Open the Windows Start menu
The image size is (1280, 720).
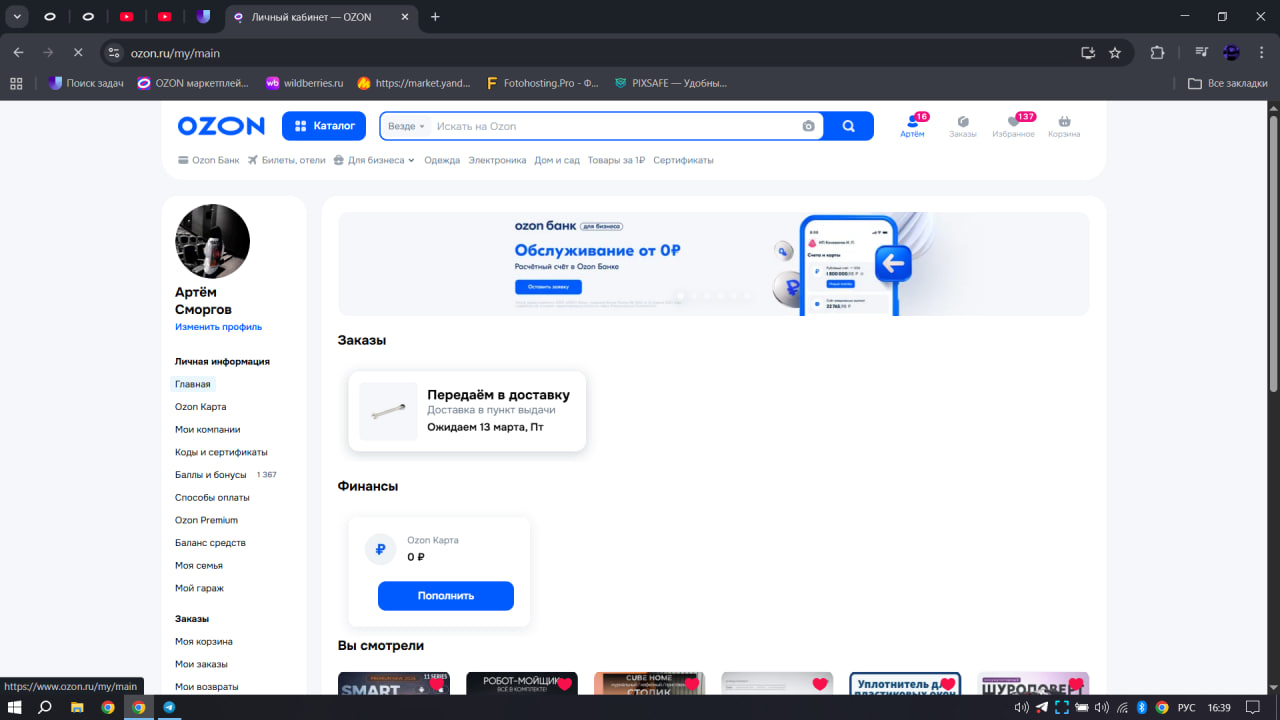(15, 707)
